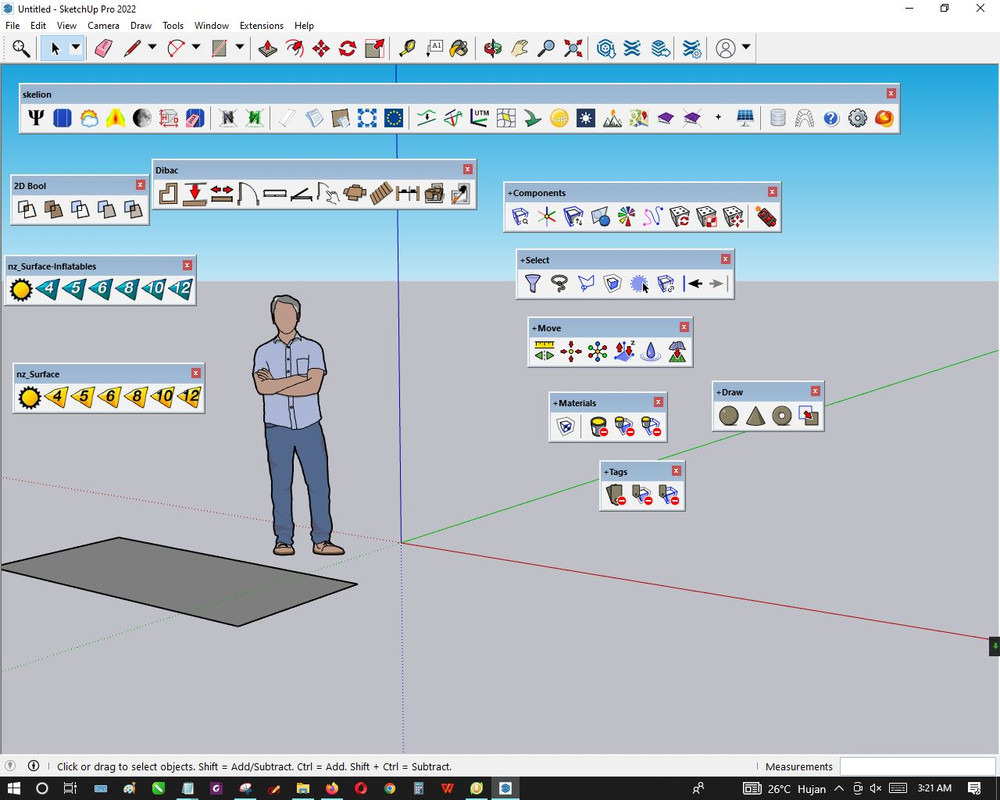This screenshot has width=1000, height=800.
Task: Select the Eraser tool in main toolbar
Action: click(x=103, y=48)
